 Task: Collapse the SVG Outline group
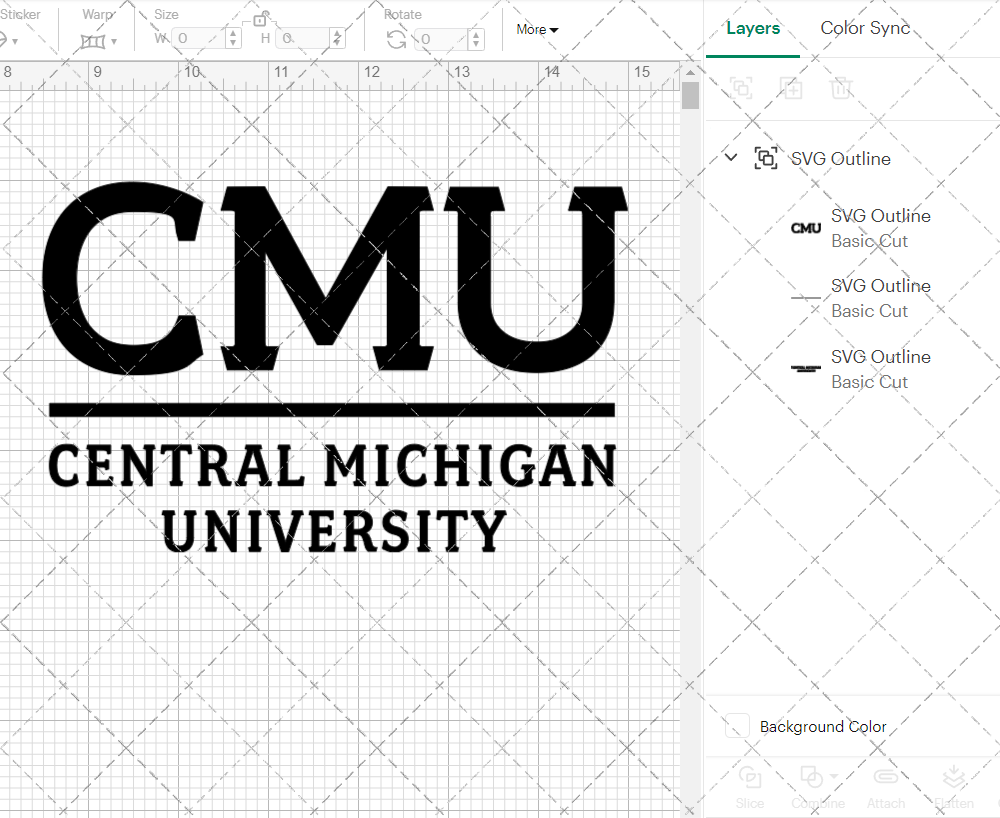click(730, 158)
